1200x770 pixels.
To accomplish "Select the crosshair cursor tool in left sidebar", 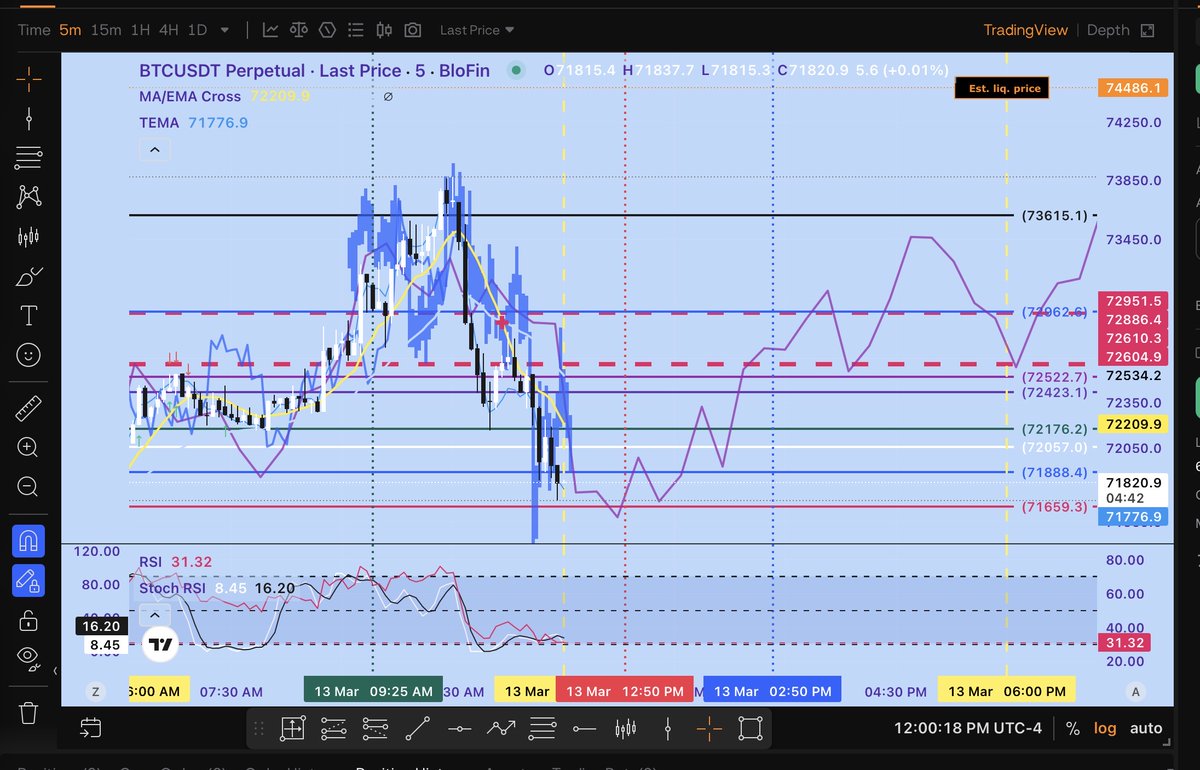I will pyautogui.click(x=28, y=77).
